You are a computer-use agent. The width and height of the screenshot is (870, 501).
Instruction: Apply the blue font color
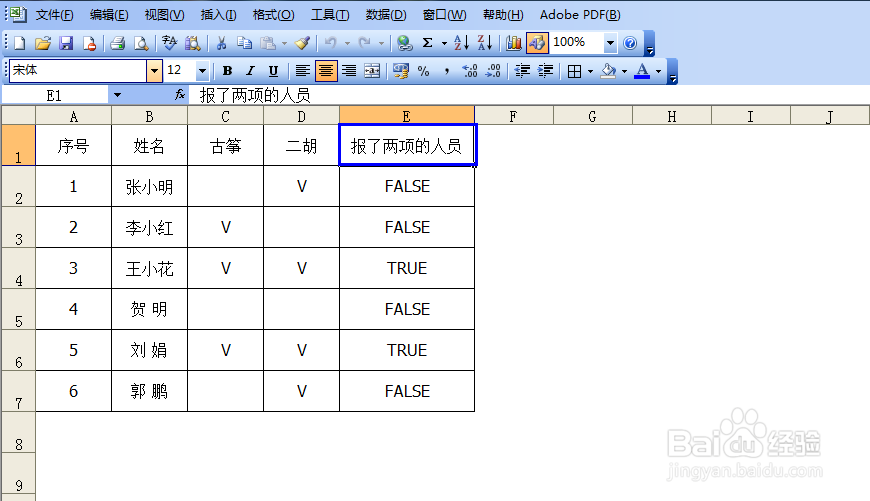(642, 71)
